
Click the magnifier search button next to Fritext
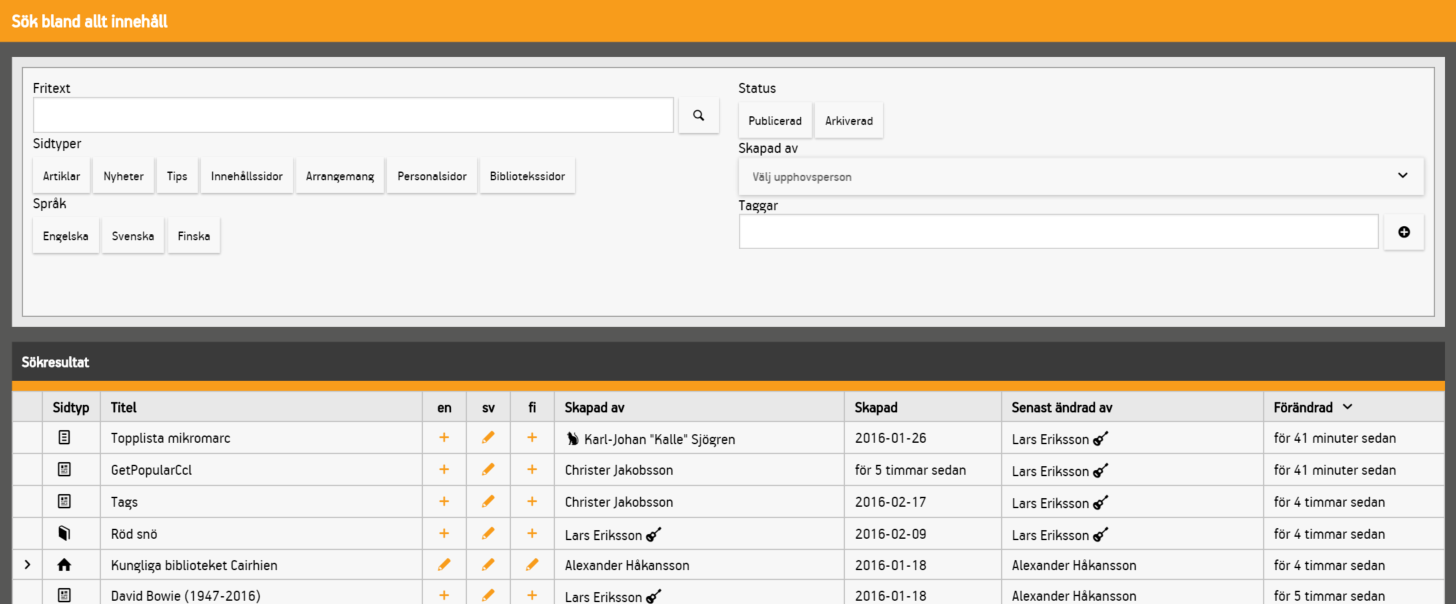tap(698, 115)
